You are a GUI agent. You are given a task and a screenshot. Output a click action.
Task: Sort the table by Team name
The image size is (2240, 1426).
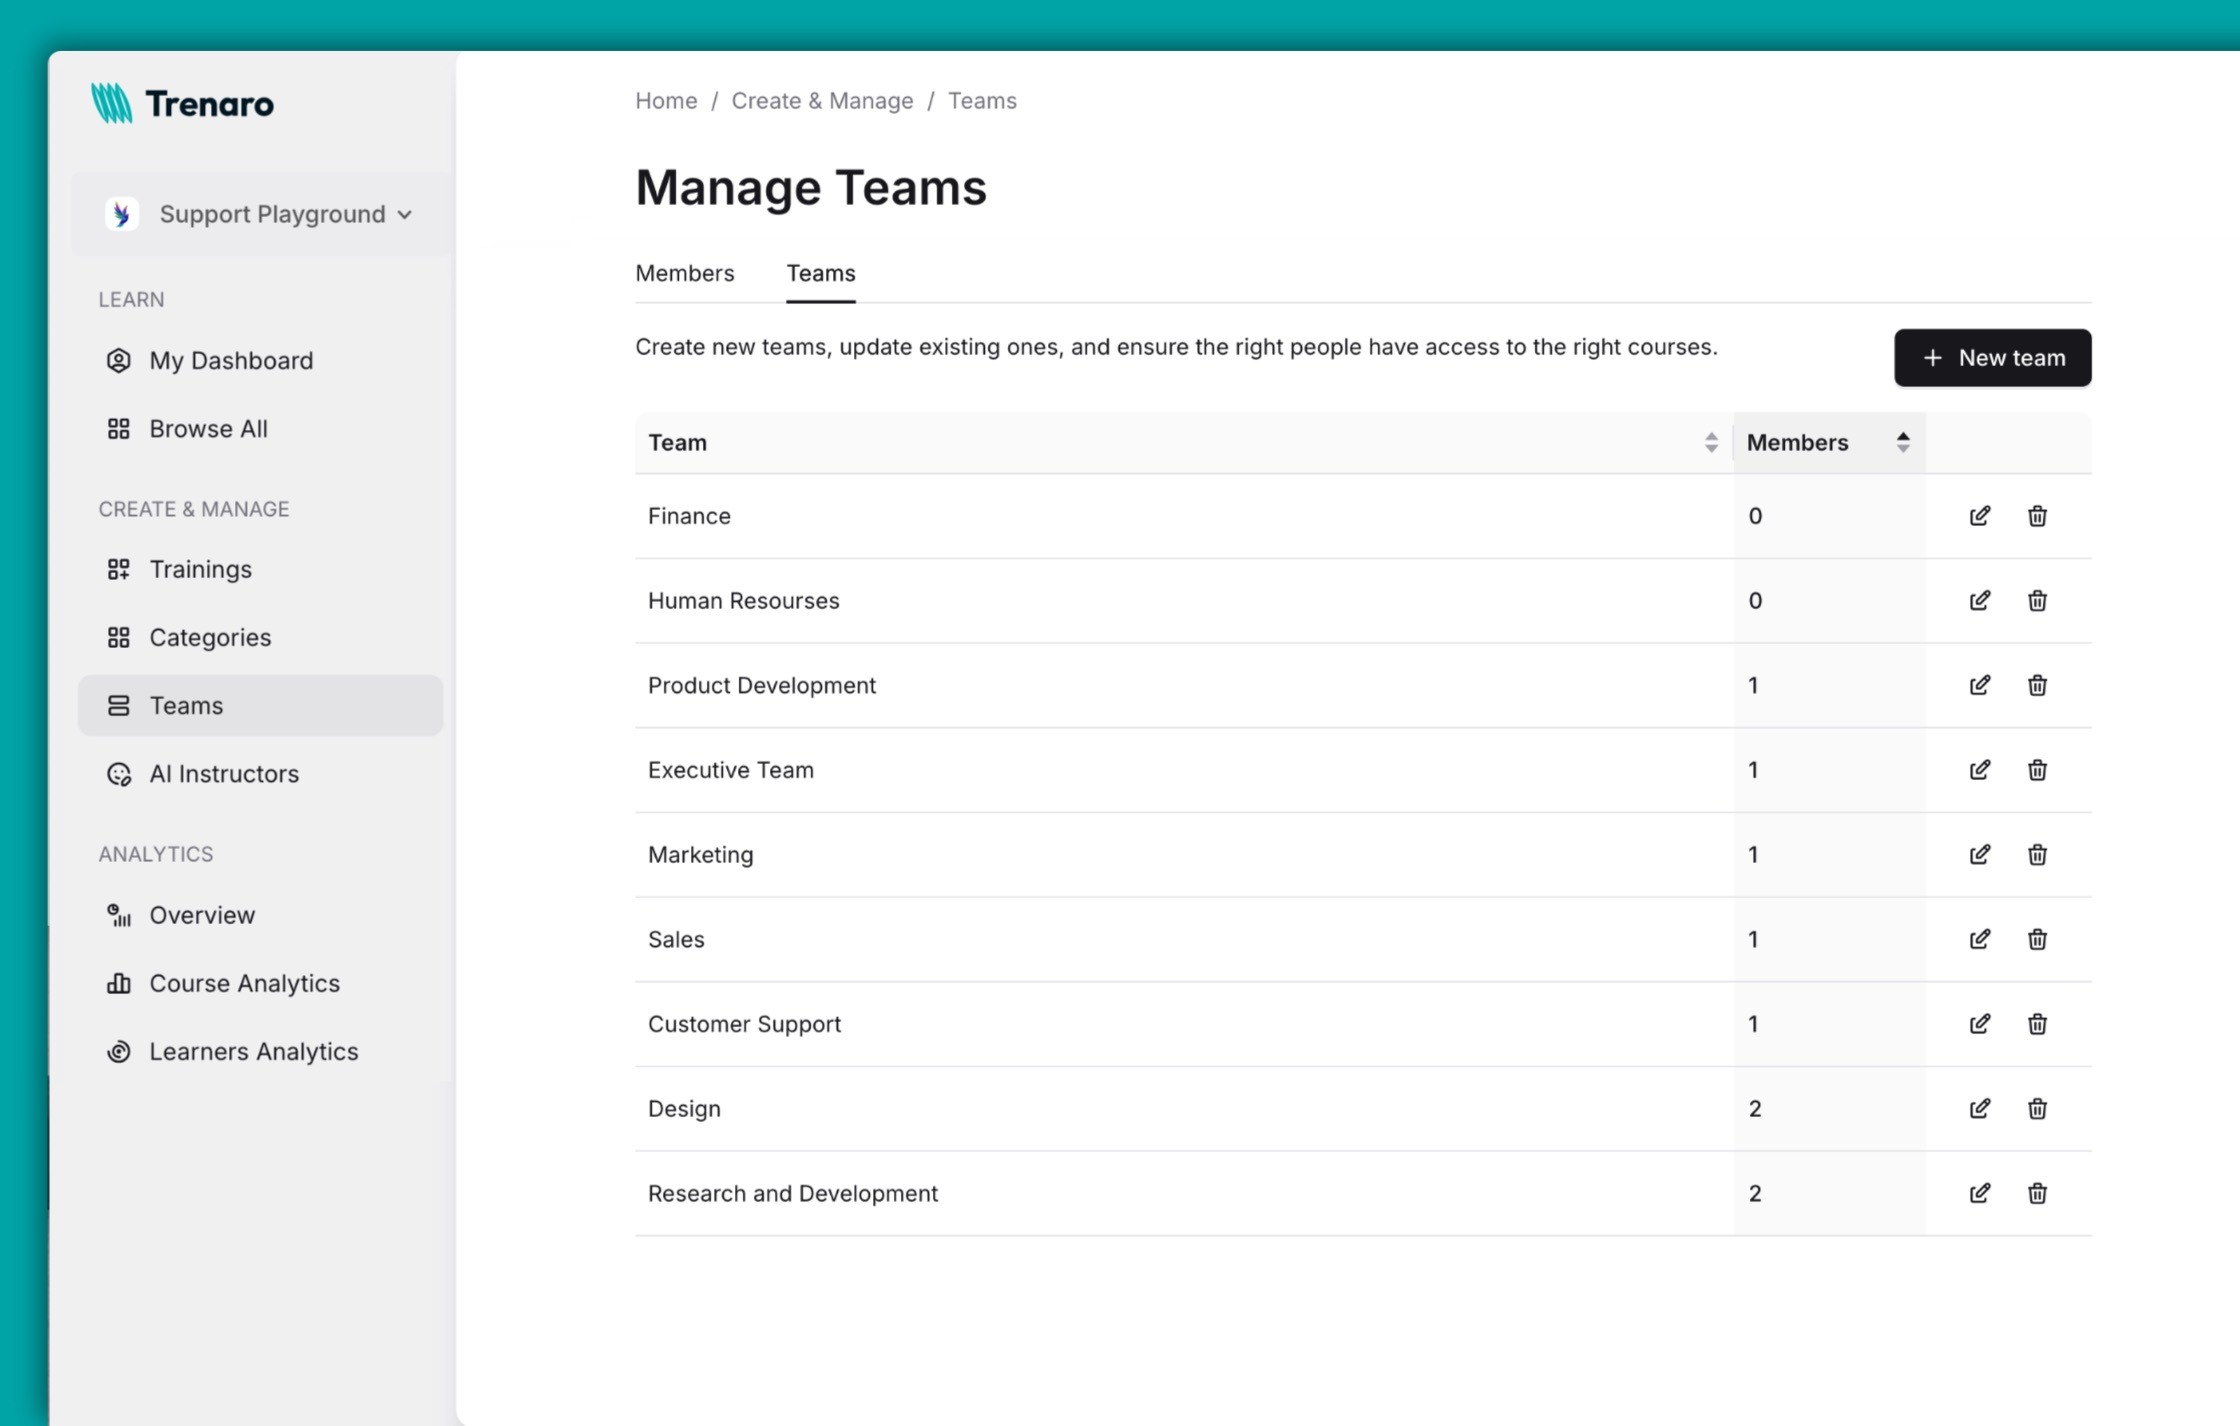(x=1710, y=442)
